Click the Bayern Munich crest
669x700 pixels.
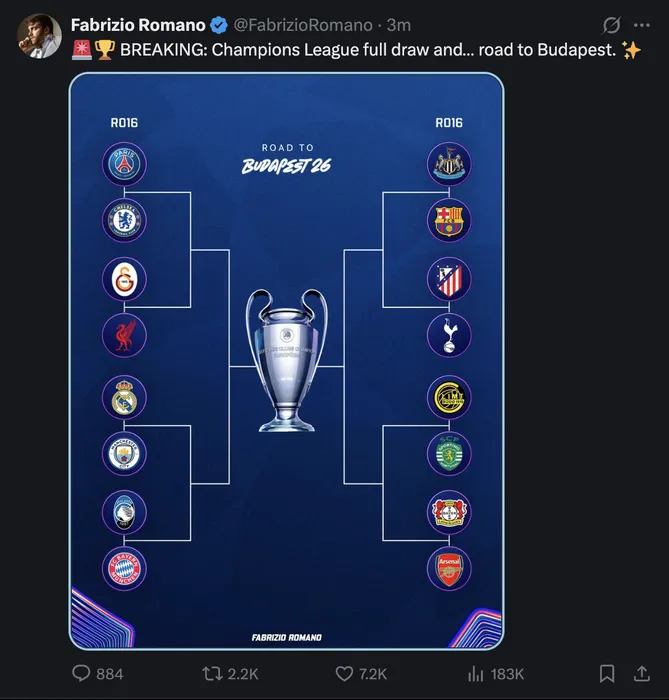(x=124, y=568)
